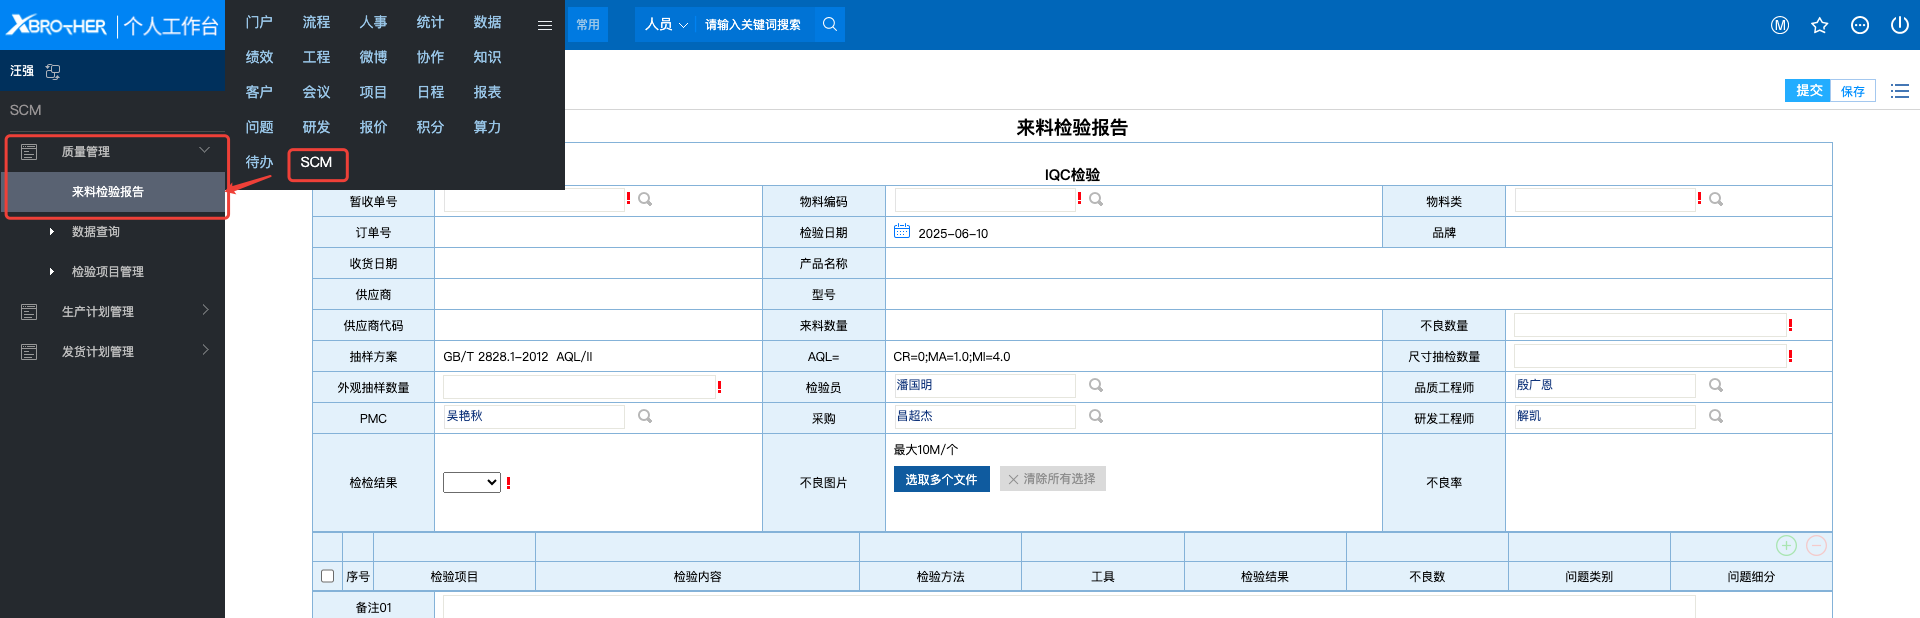Open the 人员 search type dropdown

pyautogui.click(x=665, y=24)
